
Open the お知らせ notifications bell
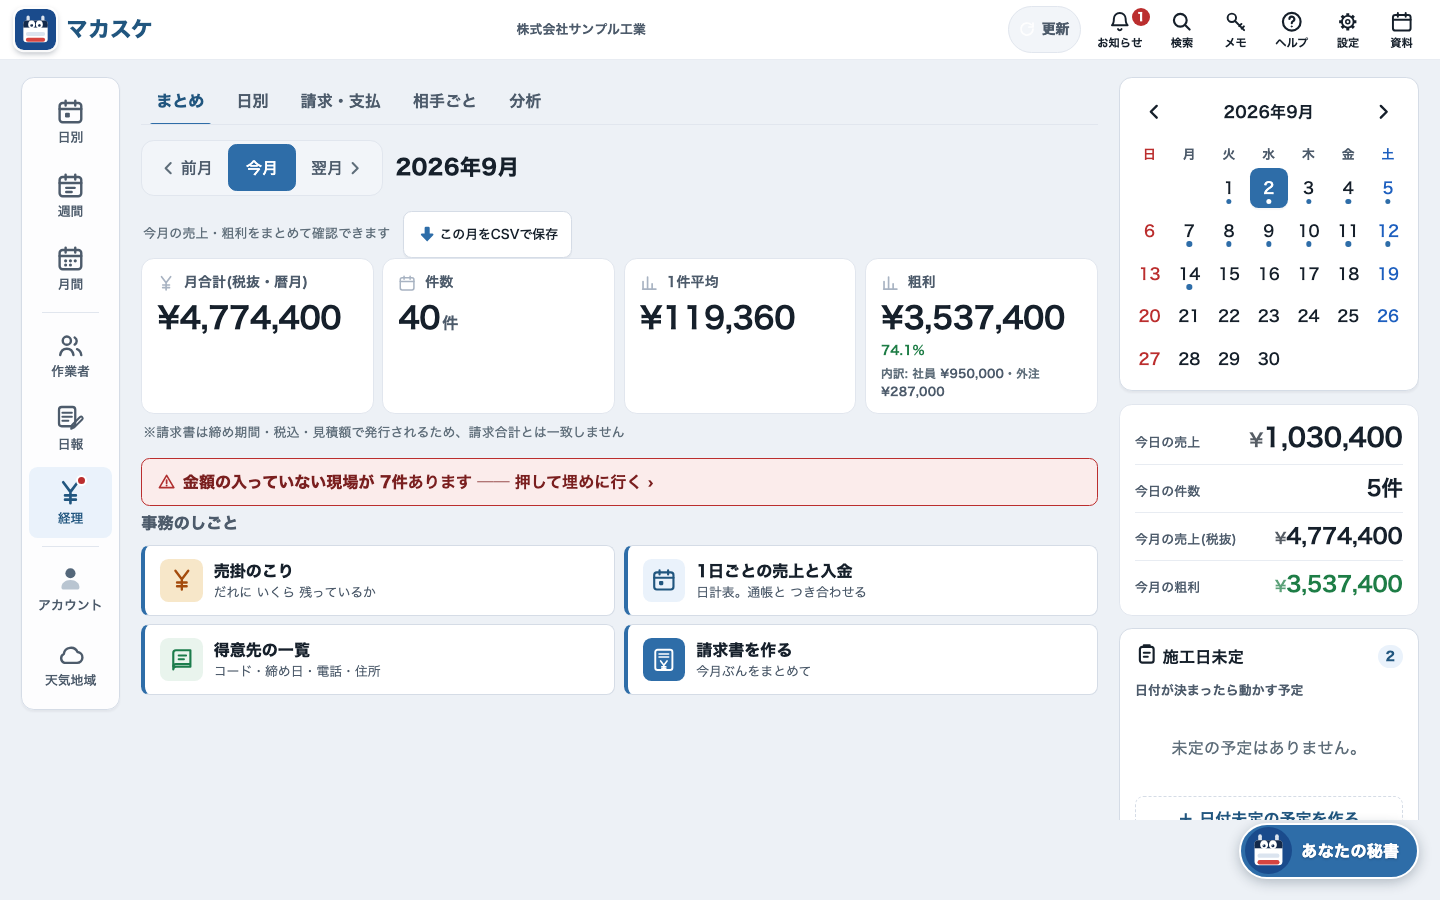1120,29
